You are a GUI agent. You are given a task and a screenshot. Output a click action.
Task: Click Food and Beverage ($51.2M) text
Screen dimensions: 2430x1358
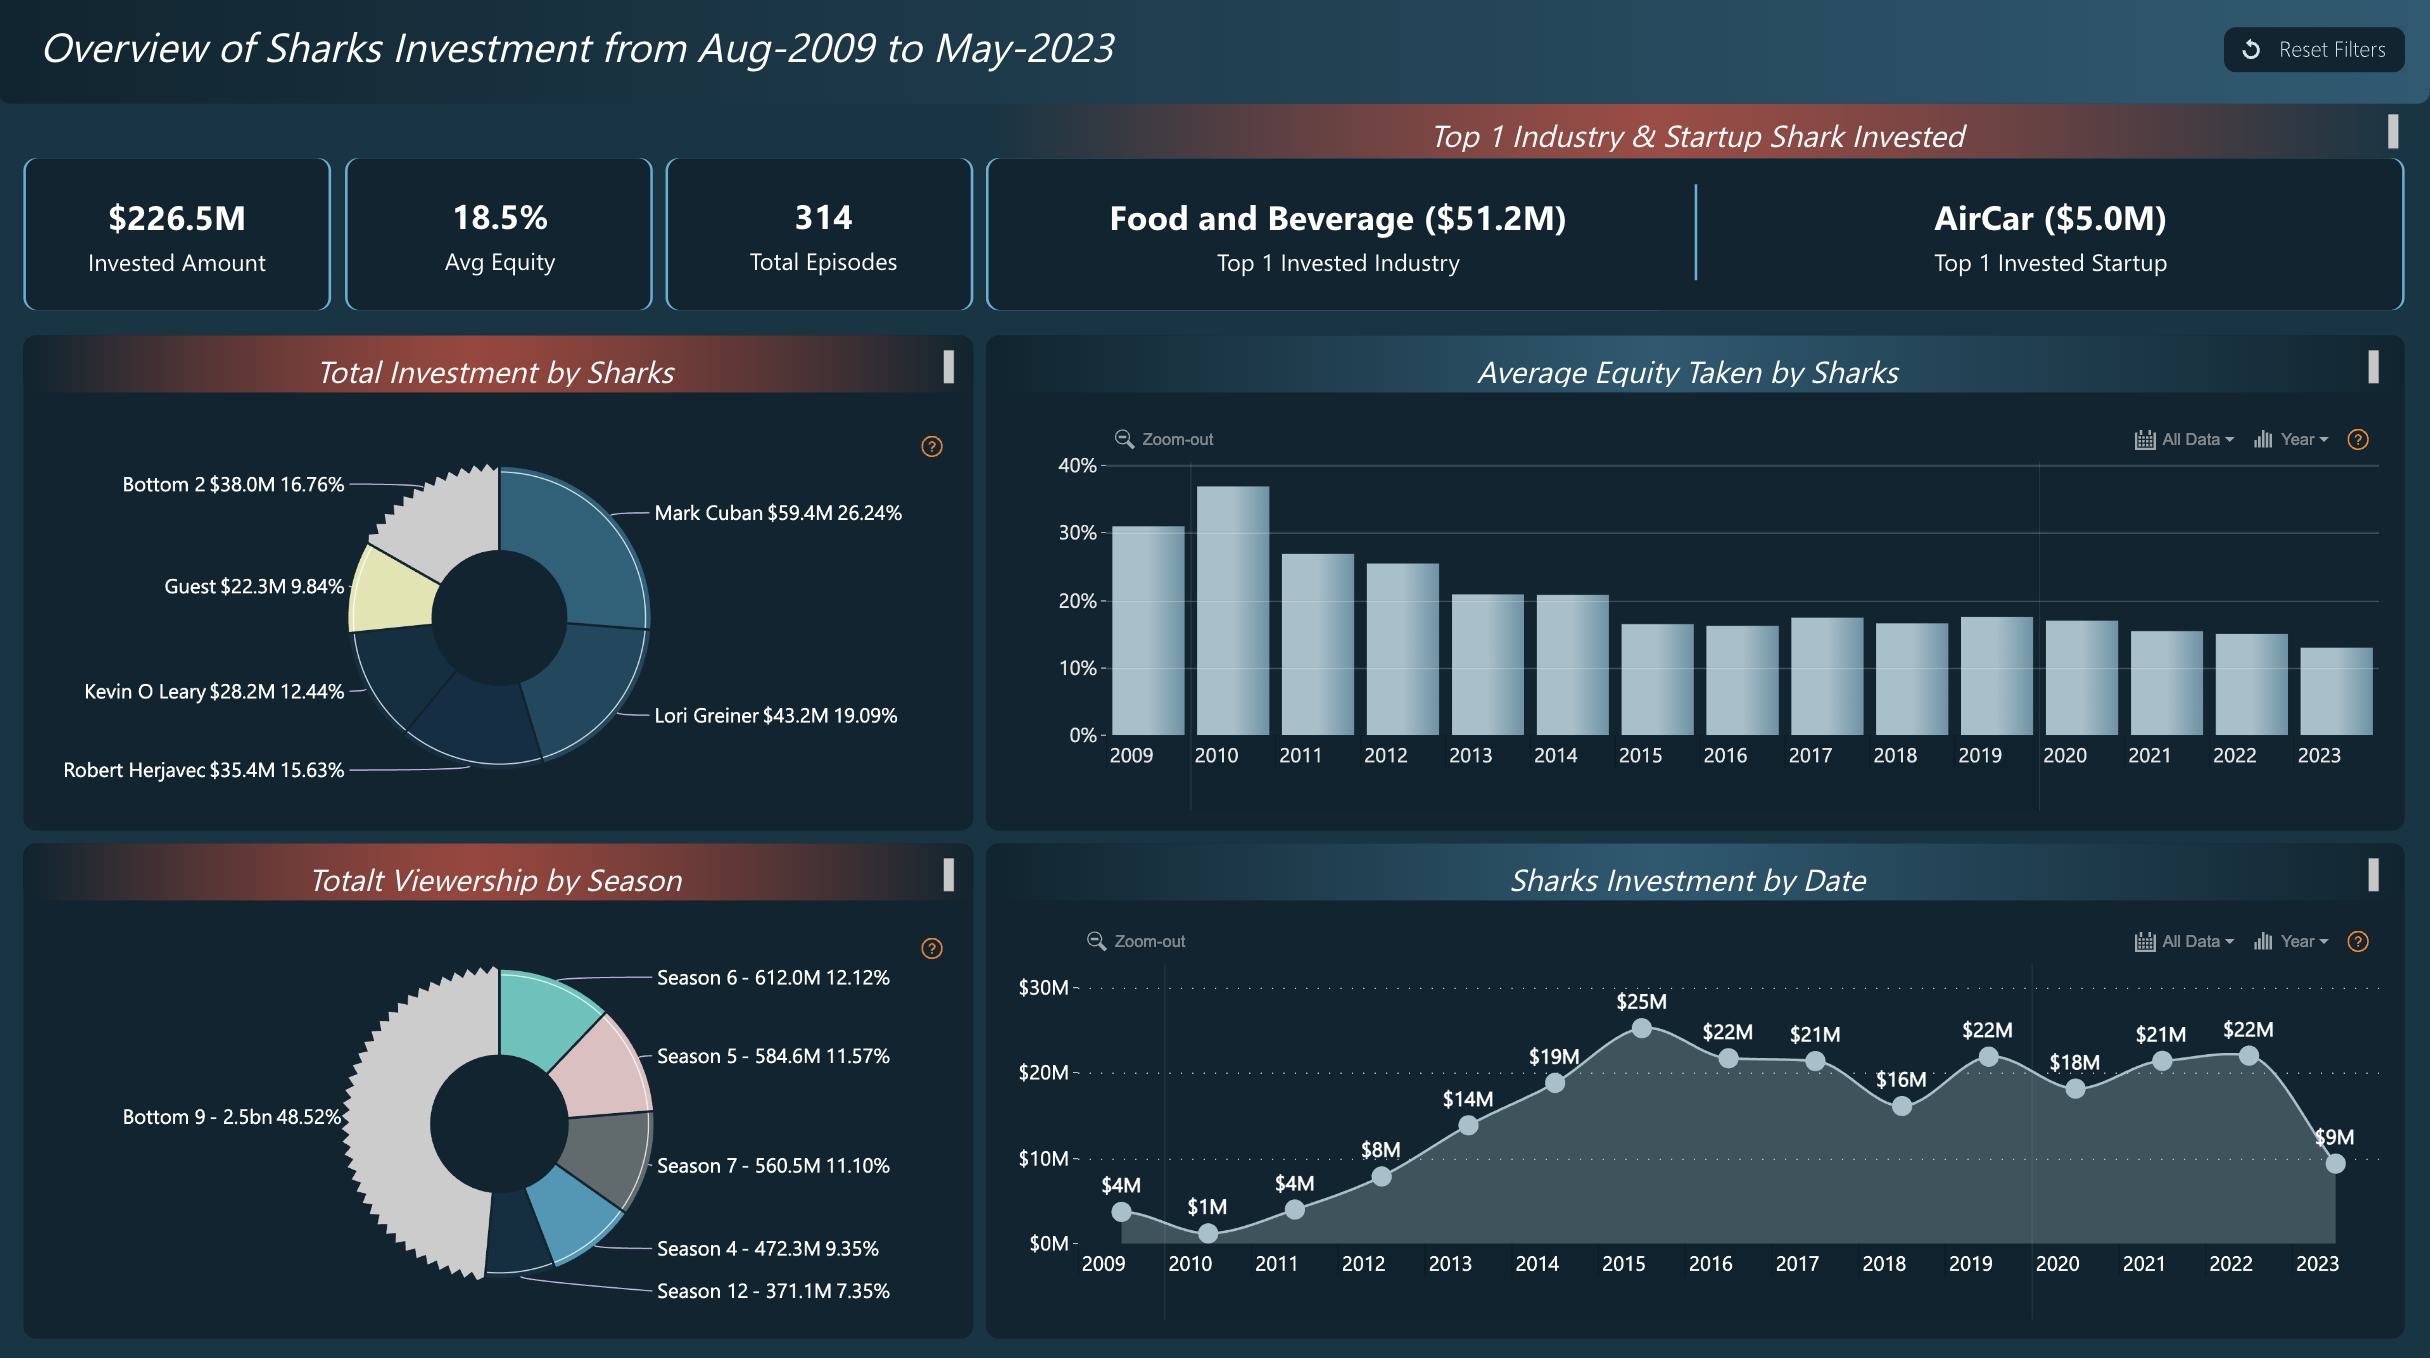(1338, 219)
